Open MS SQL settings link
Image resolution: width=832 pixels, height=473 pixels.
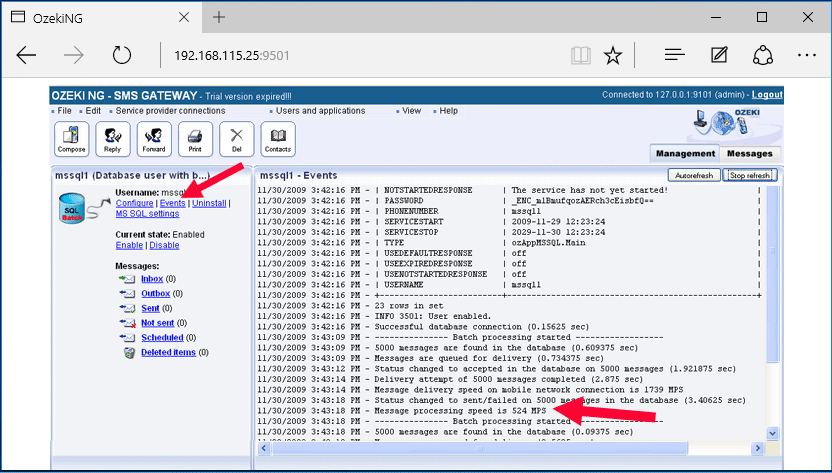pyautogui.click(x=147, y=213)
